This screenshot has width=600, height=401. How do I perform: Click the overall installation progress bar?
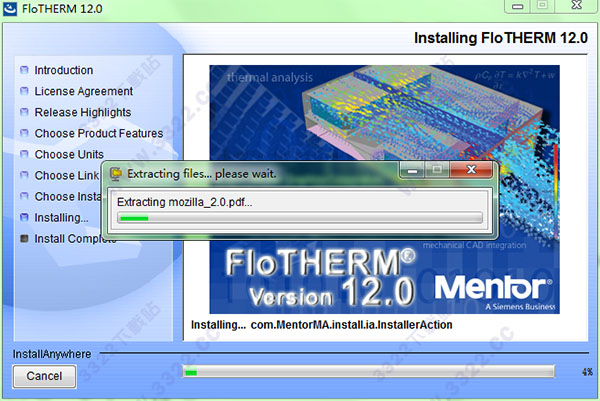pyautogui.click(x=369, y=372)
